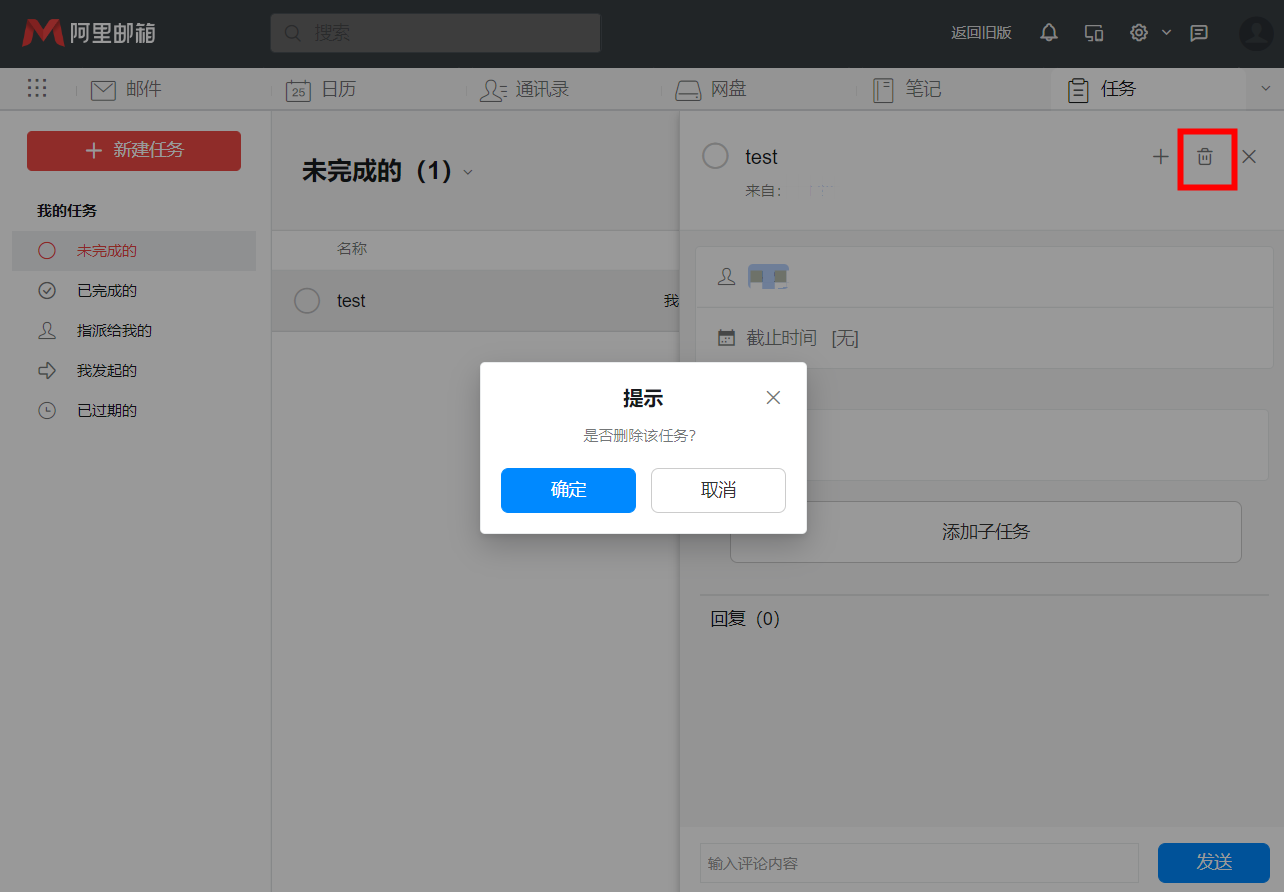Click the calendar icon beside 截止时间
Screen dimensions: 1284x892
[726, 337]
